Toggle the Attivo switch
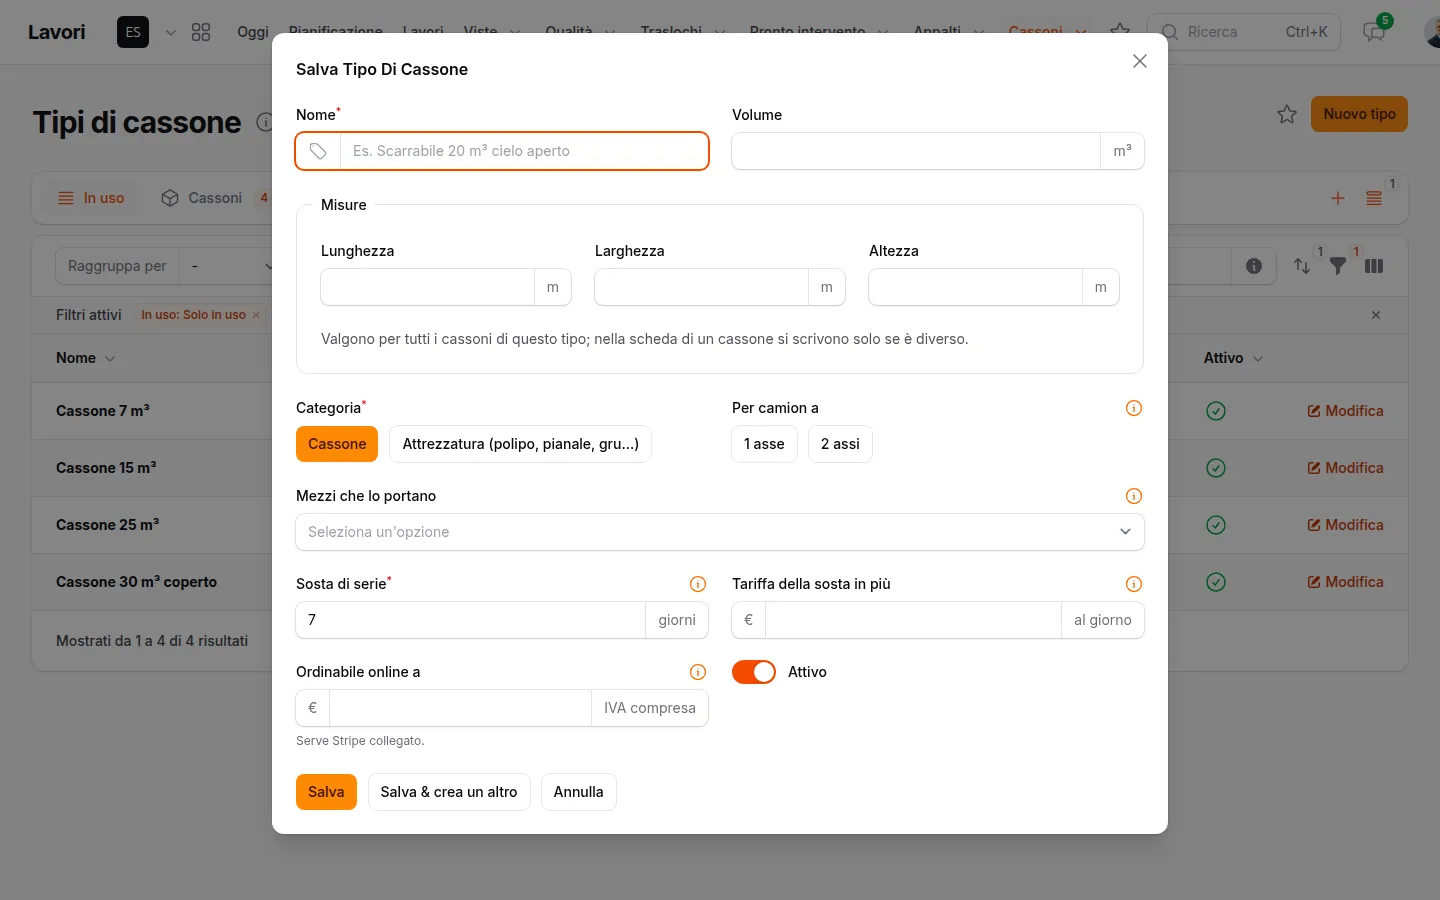The width and height of the screenshot is (1440, 900). pos(754,672)
